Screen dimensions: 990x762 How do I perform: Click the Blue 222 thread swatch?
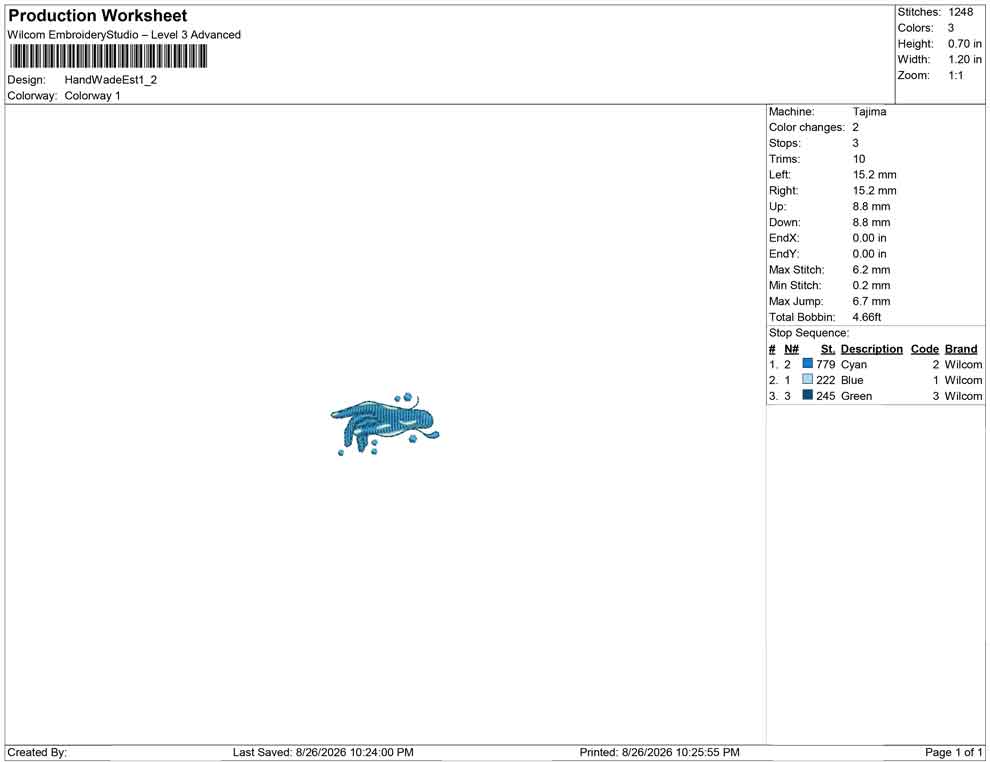click(808, 379)
